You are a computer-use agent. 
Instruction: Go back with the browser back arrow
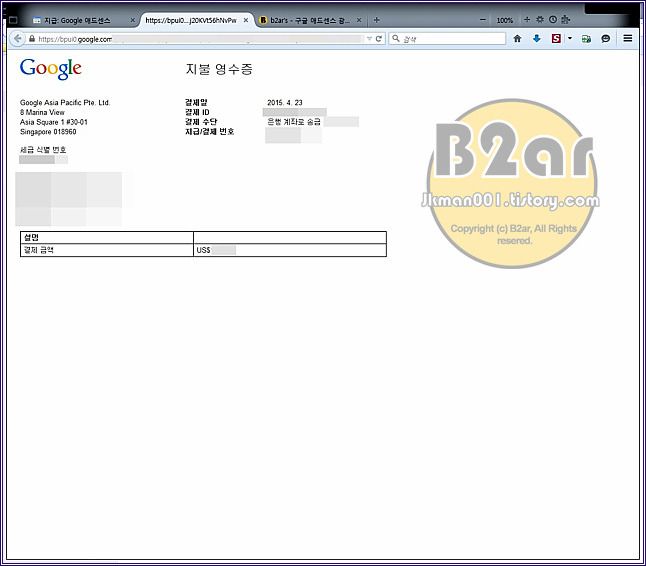(17, 39)
